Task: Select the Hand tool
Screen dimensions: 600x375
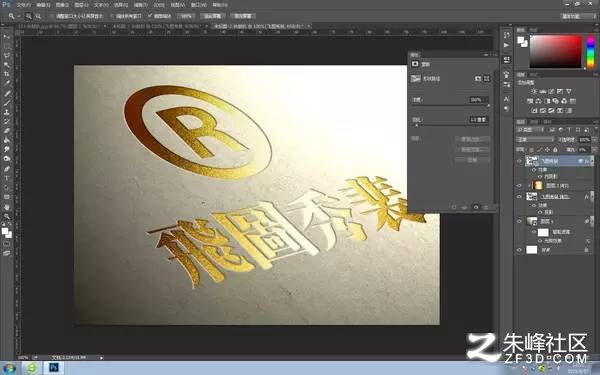Action: click(x=7, y=207)
